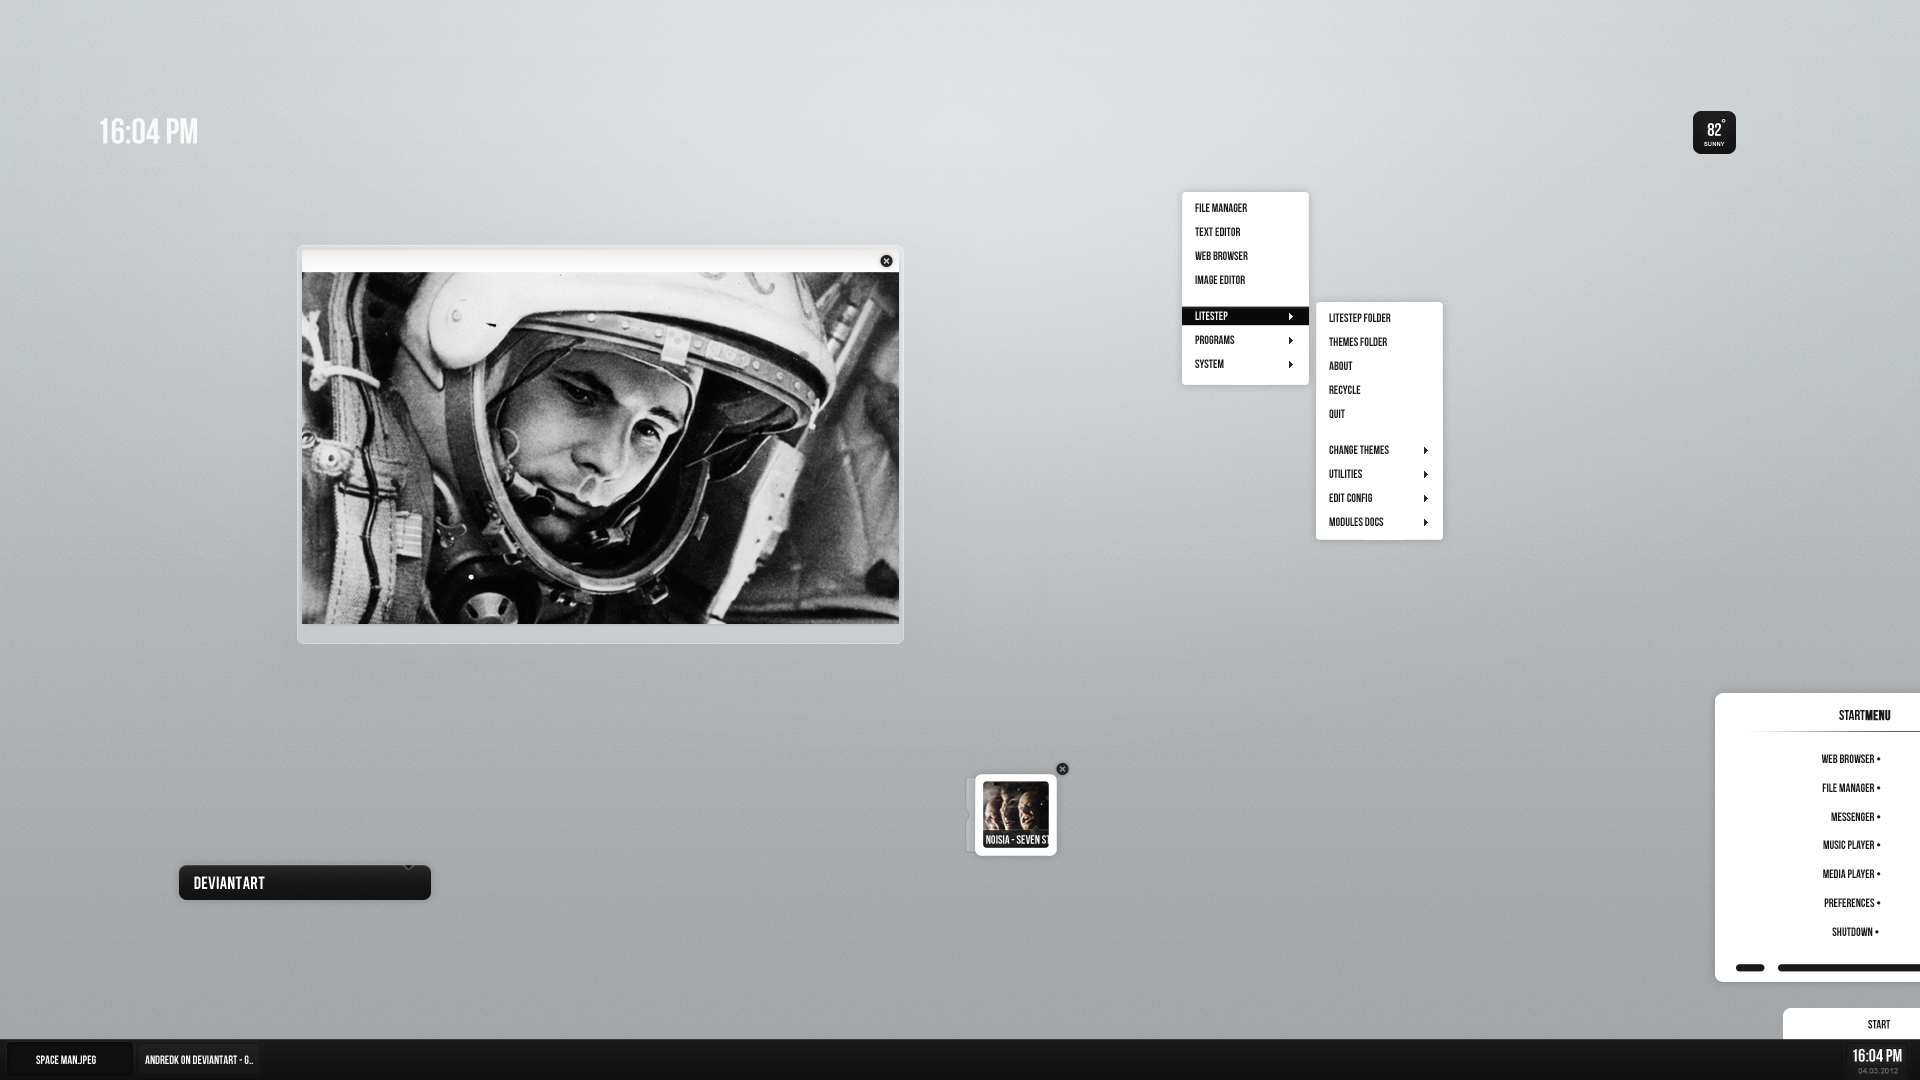The width and height of the screenshot is (1920, 1080).
Task: Click Noisia Seven S album thumbnail
Action: [1015, 812]
